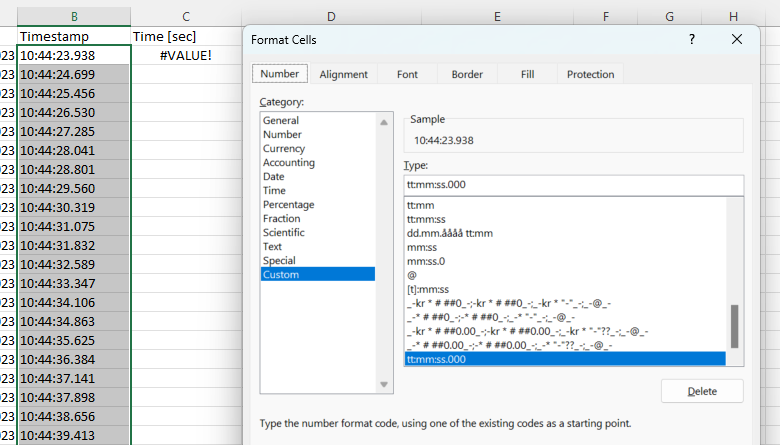This screenshot has height=445, width=780.
Task: Select cell with 10:44:28.801
Action: (74, 170)
